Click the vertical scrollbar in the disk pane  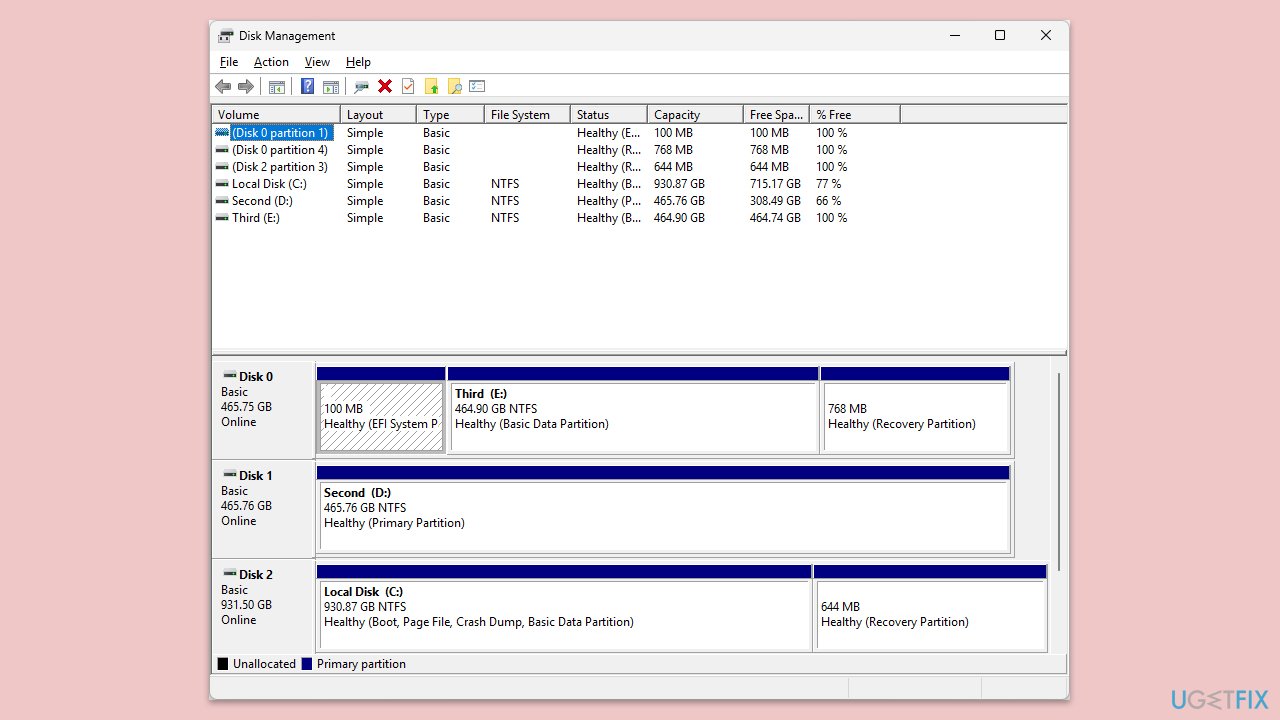pos(1059,470)
